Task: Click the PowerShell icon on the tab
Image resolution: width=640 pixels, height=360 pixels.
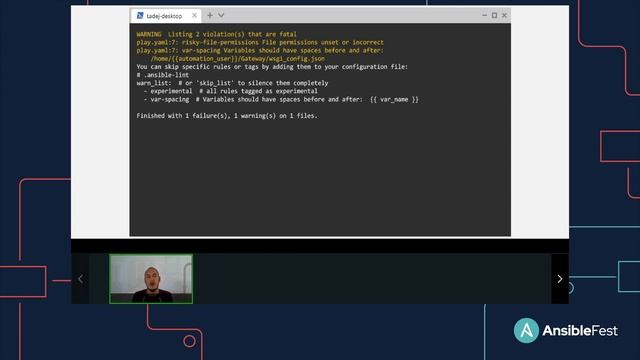Action: [140, 16]
